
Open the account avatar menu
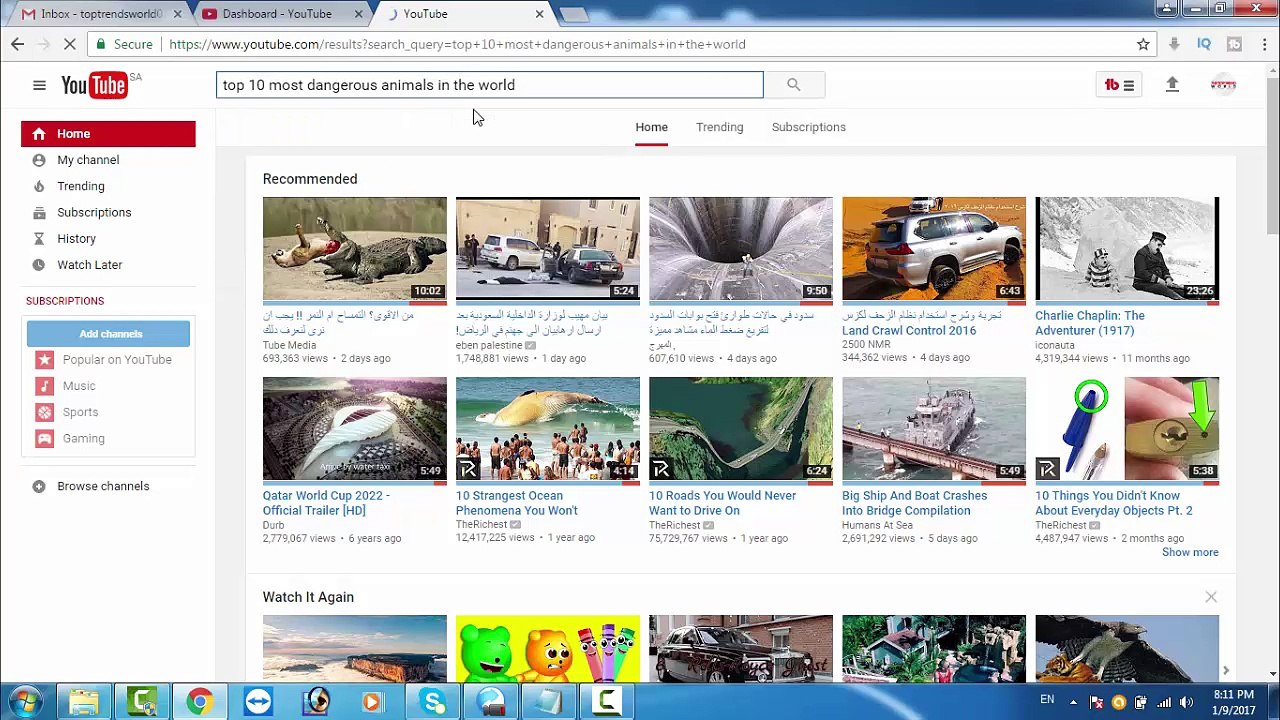[1223, 85]
